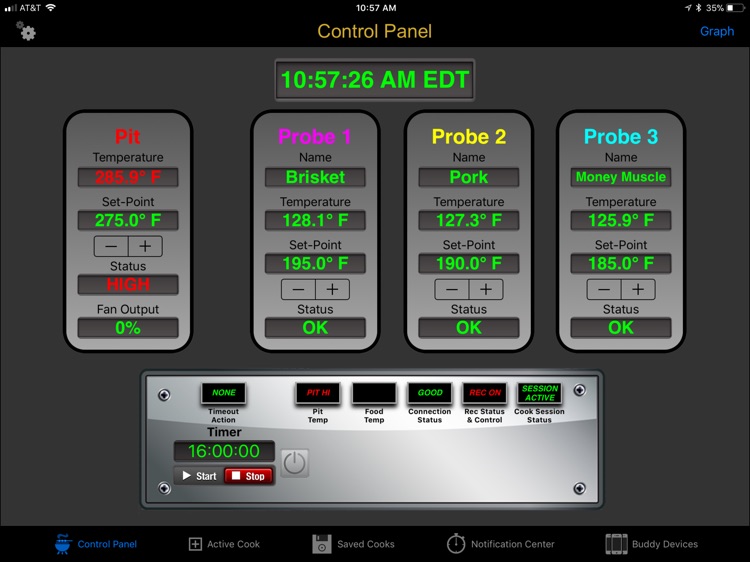Go to the Notification Center tab
This screenshot has height=562, width=750.
[500, 544]
